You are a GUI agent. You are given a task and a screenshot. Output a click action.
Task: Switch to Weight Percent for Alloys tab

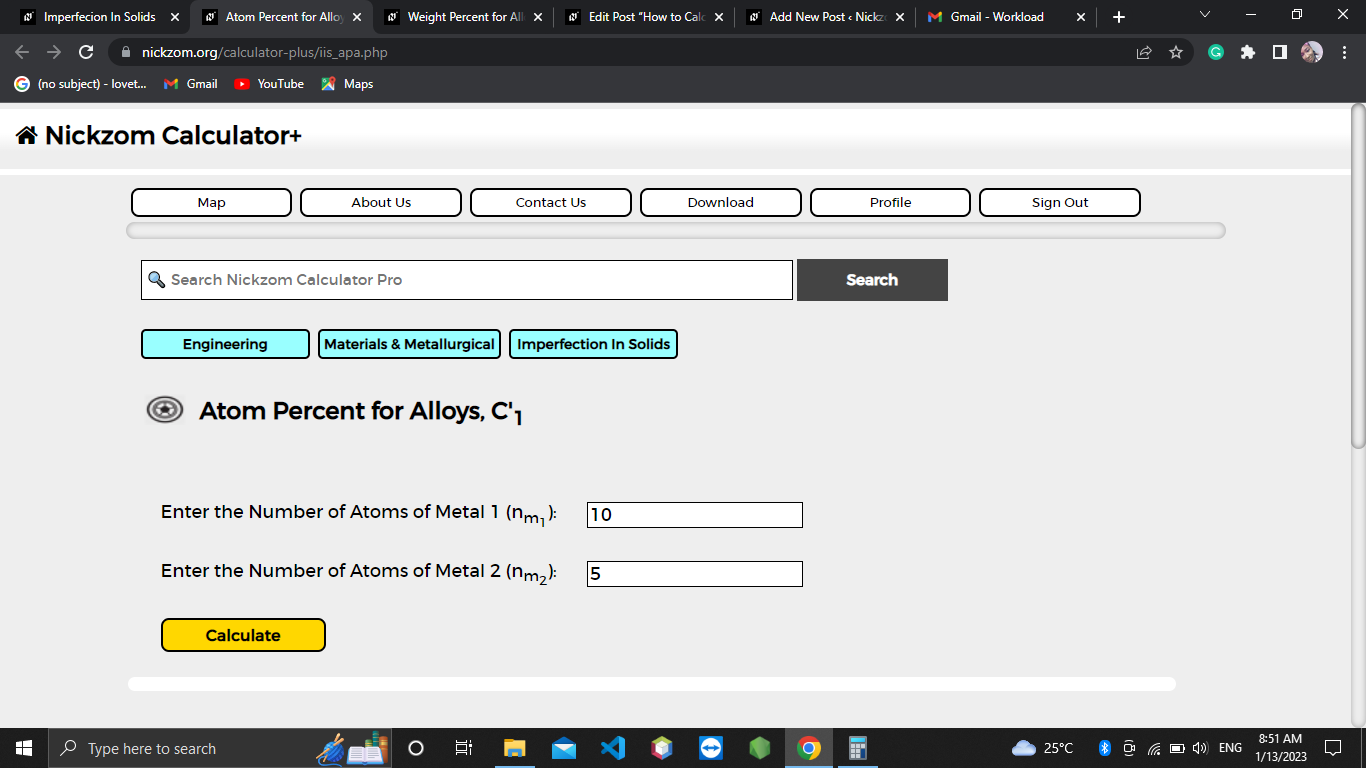tap(464, 17)
